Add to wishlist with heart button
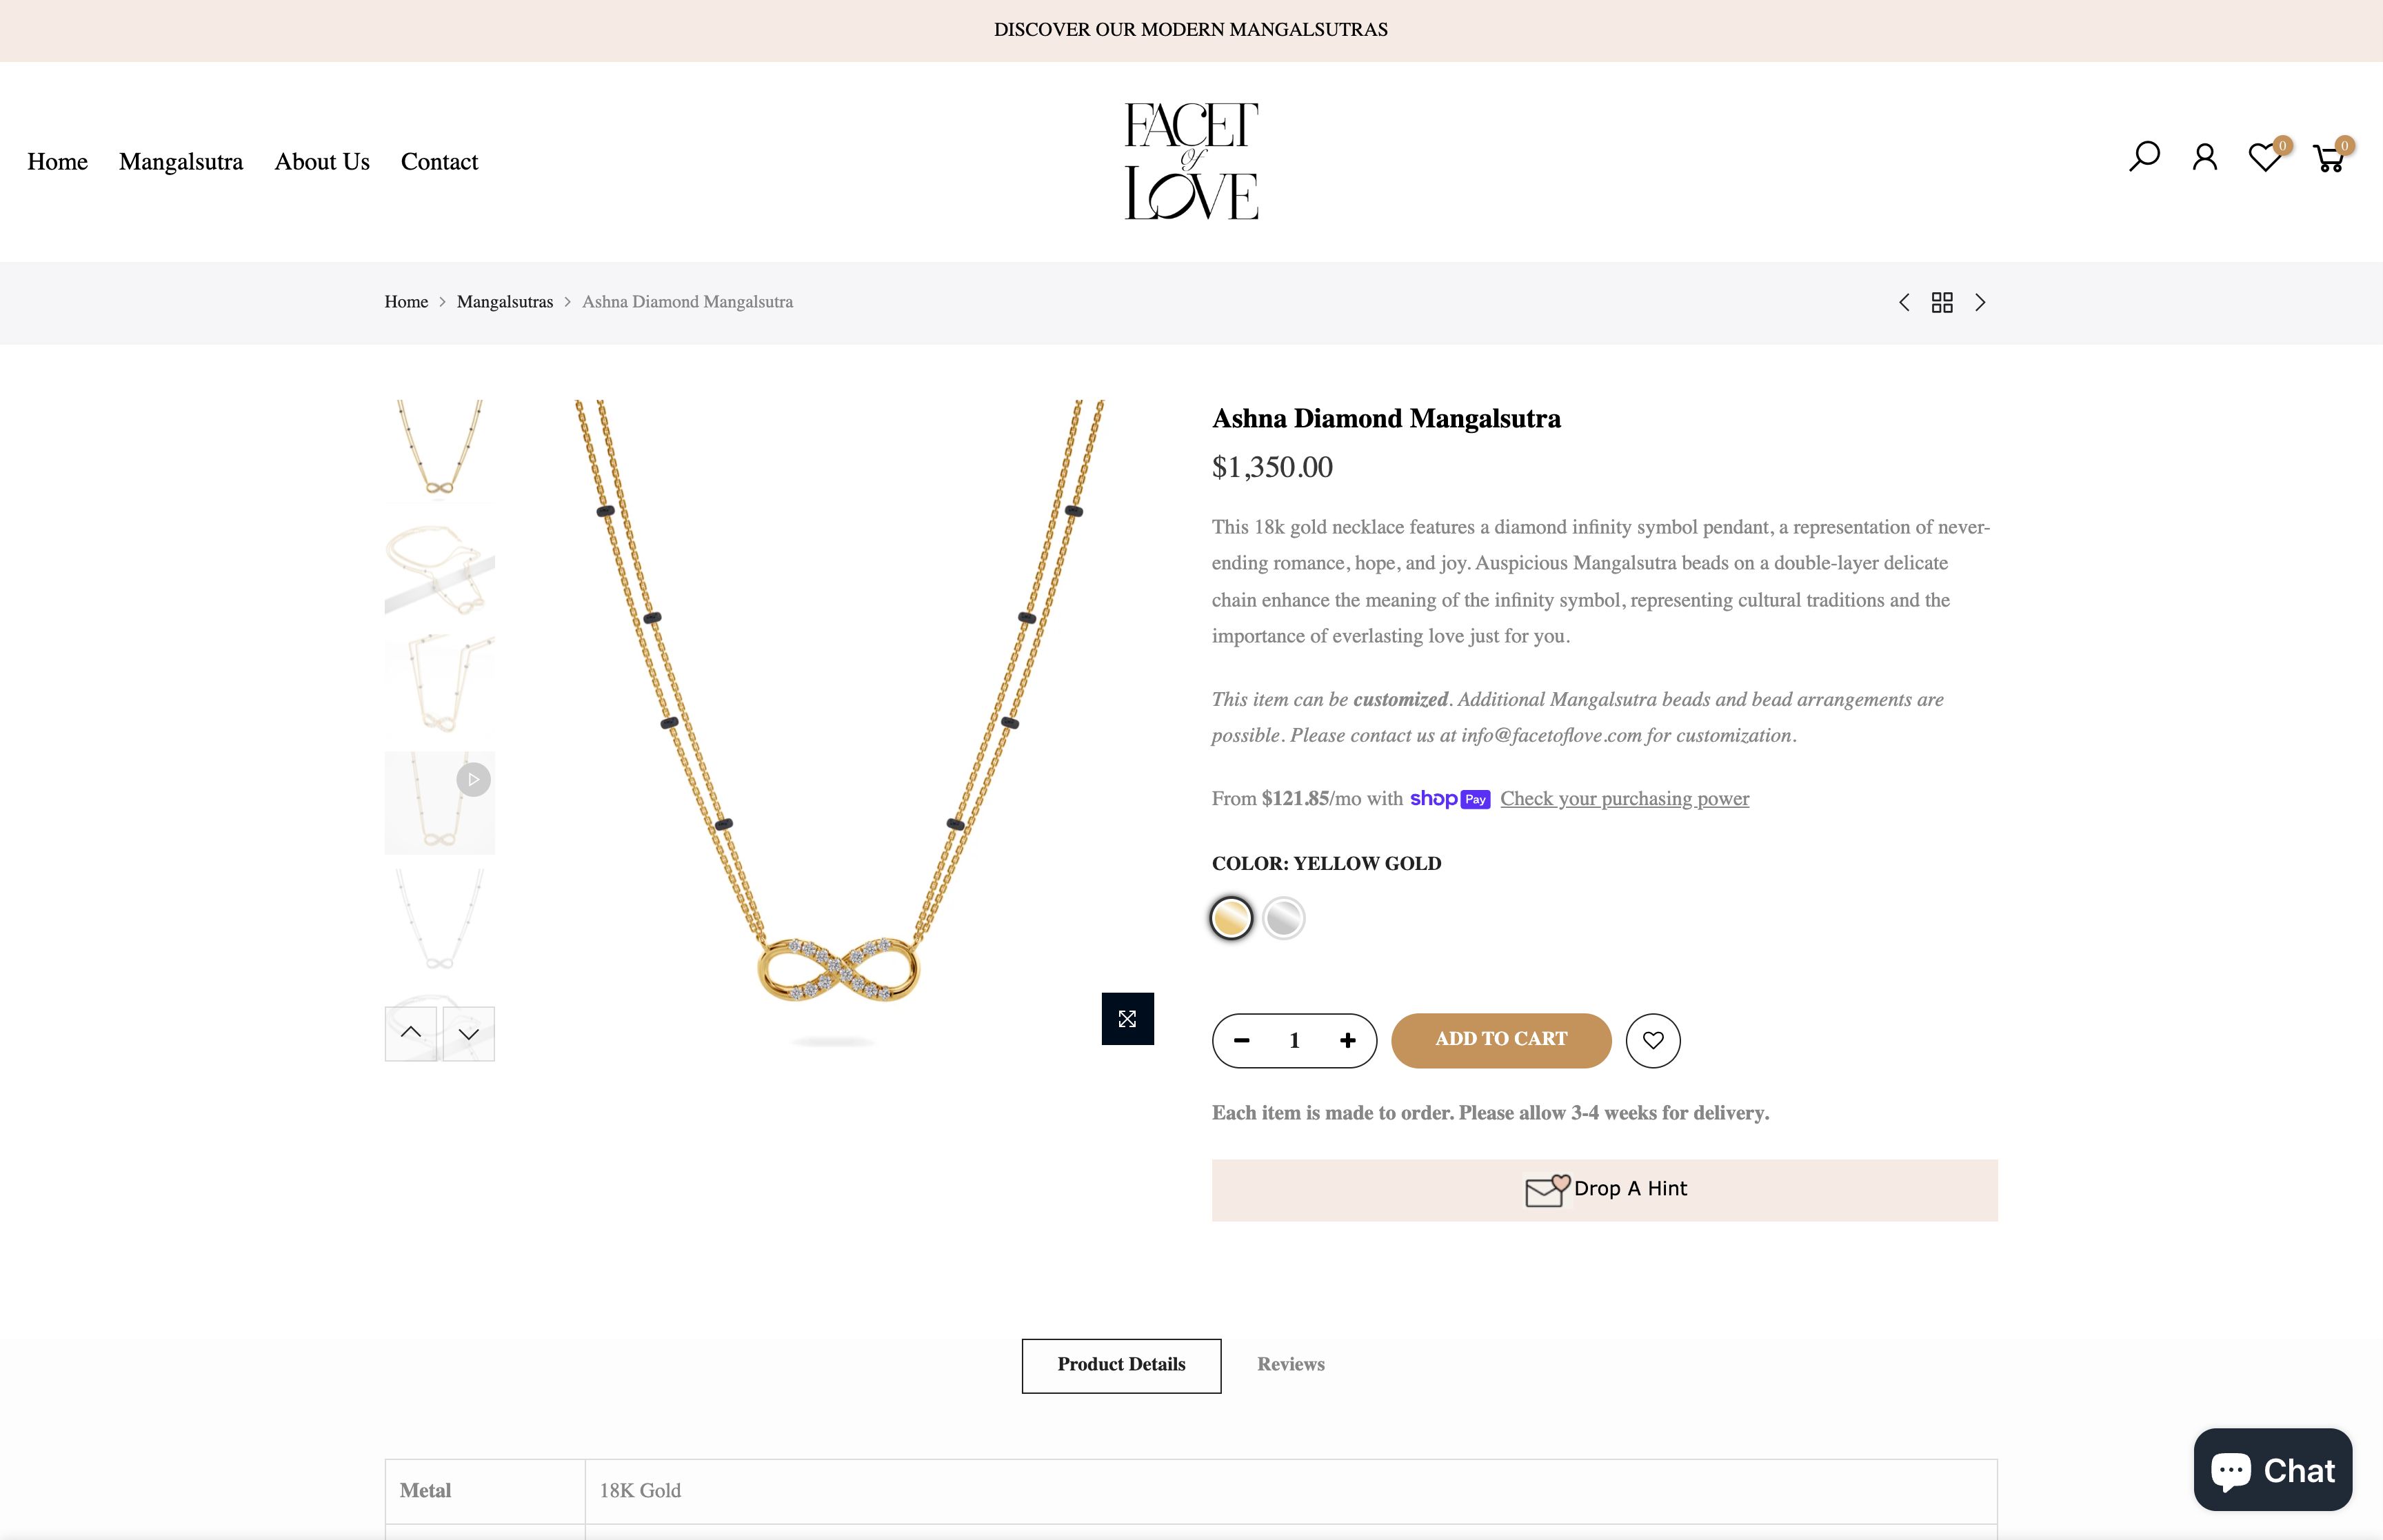Screen dimensions: 2383x1540 tap(1652, 1040)
